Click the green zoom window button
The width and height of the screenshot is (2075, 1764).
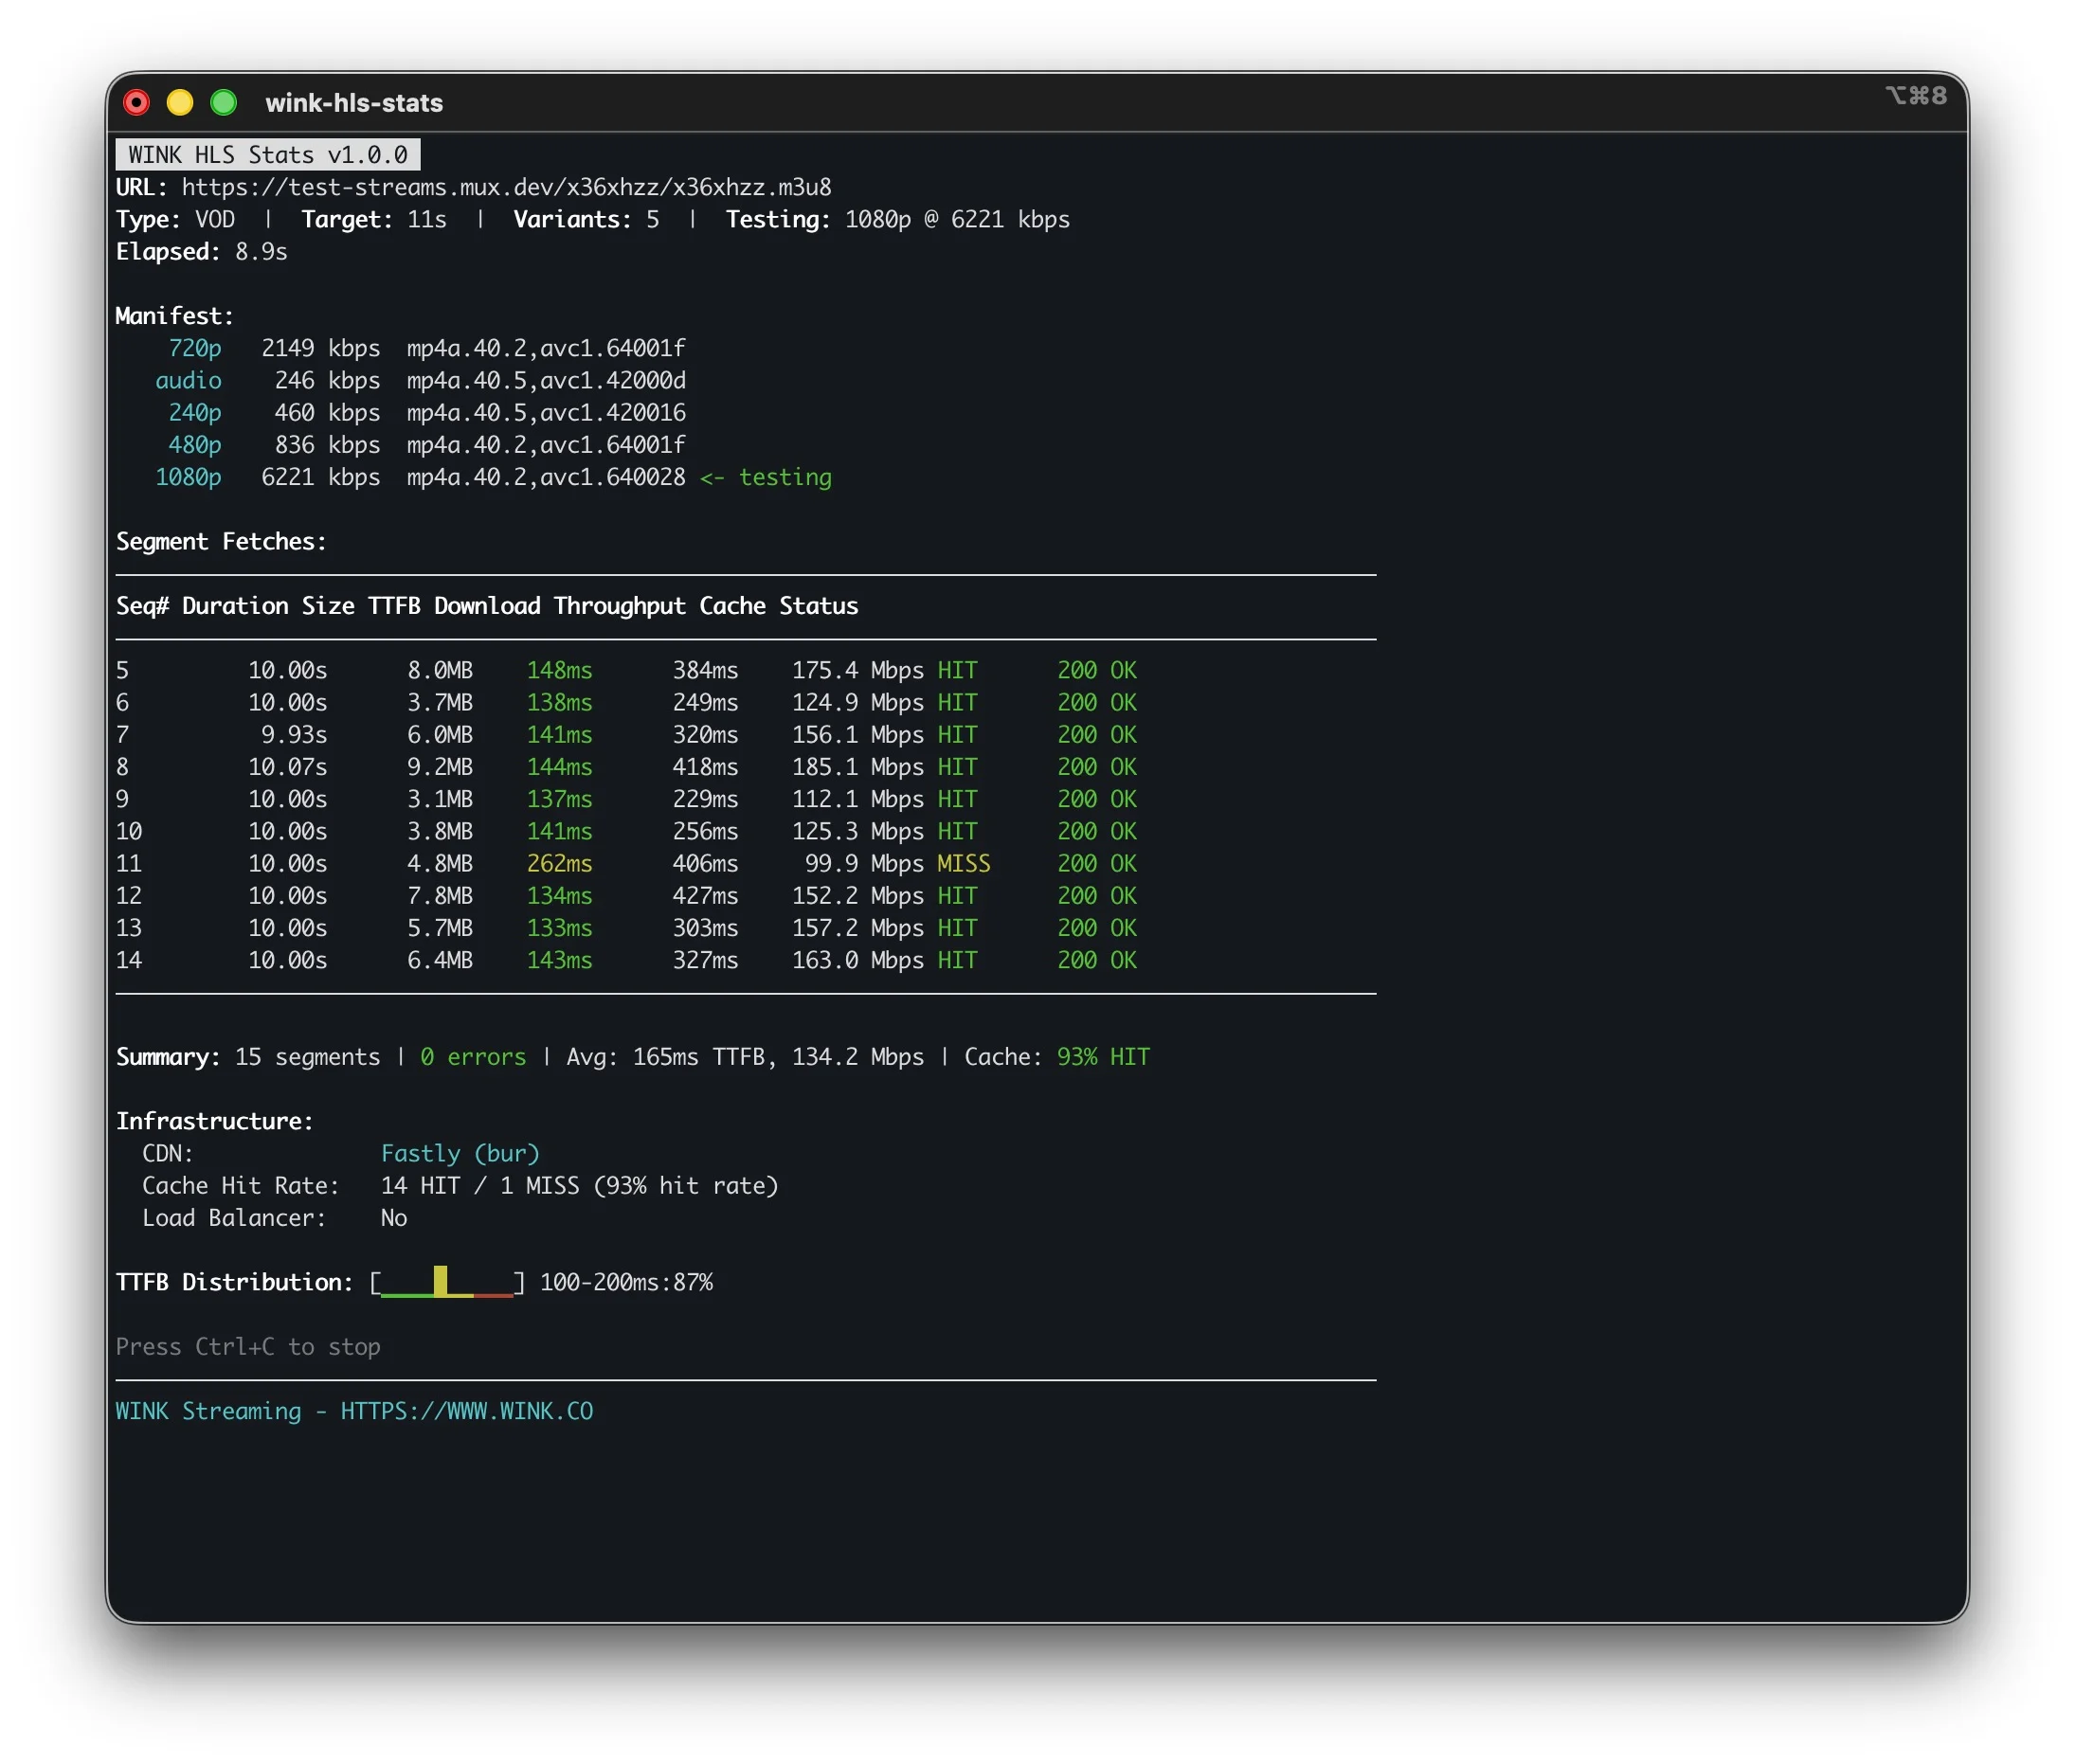(224, 102)
